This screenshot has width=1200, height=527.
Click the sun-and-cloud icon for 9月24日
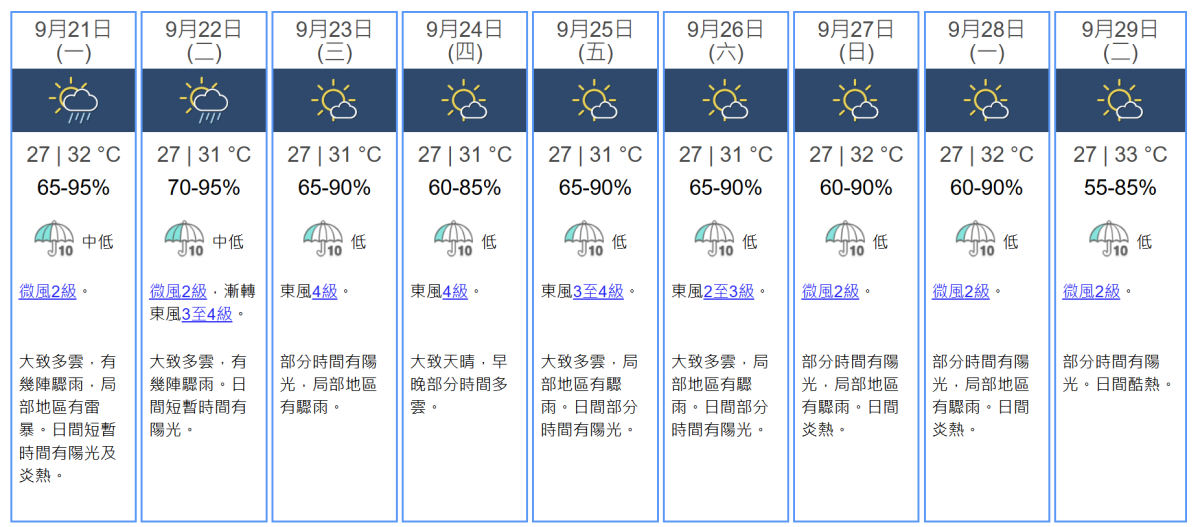465,101
